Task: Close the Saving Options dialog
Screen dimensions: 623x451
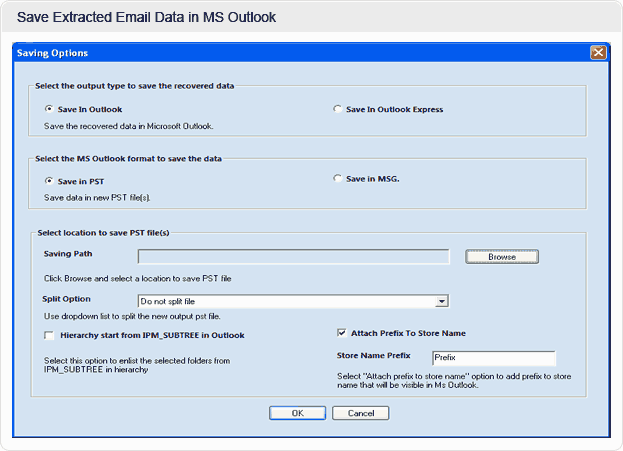Action: 598,52
